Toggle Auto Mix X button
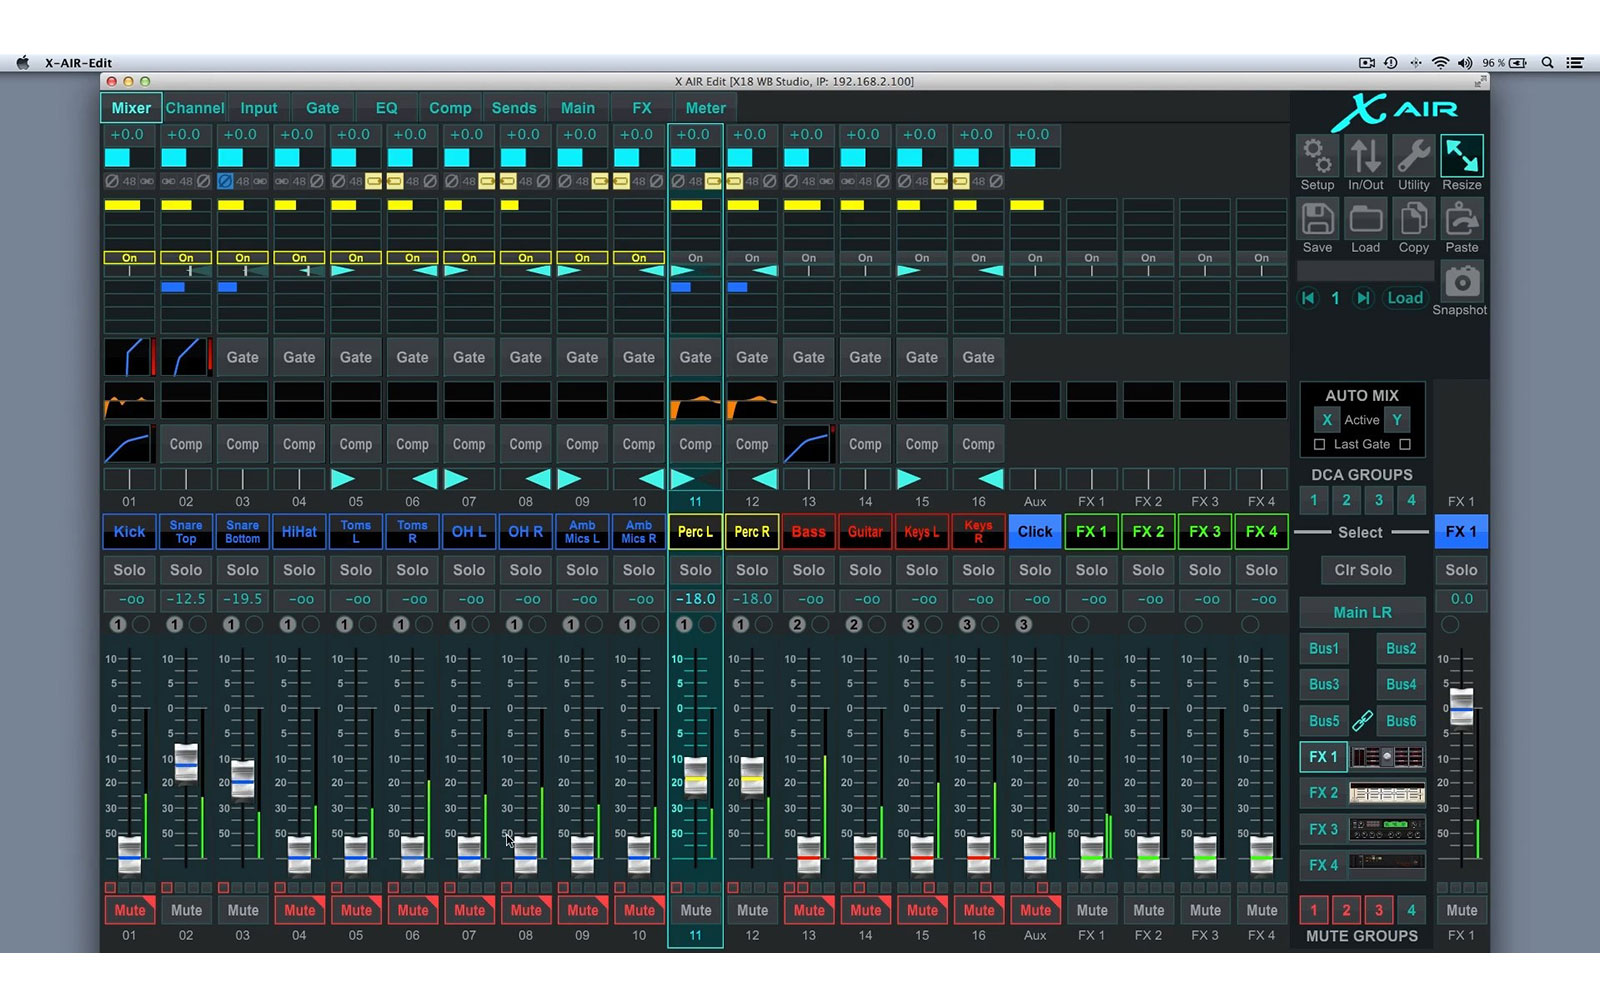1600x1007 pixels. tap(1326, 420)
